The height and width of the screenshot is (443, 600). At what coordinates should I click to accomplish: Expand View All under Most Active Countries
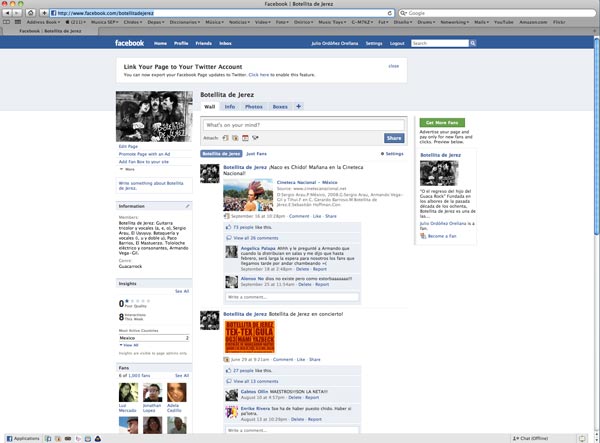(x=129, y=345)
